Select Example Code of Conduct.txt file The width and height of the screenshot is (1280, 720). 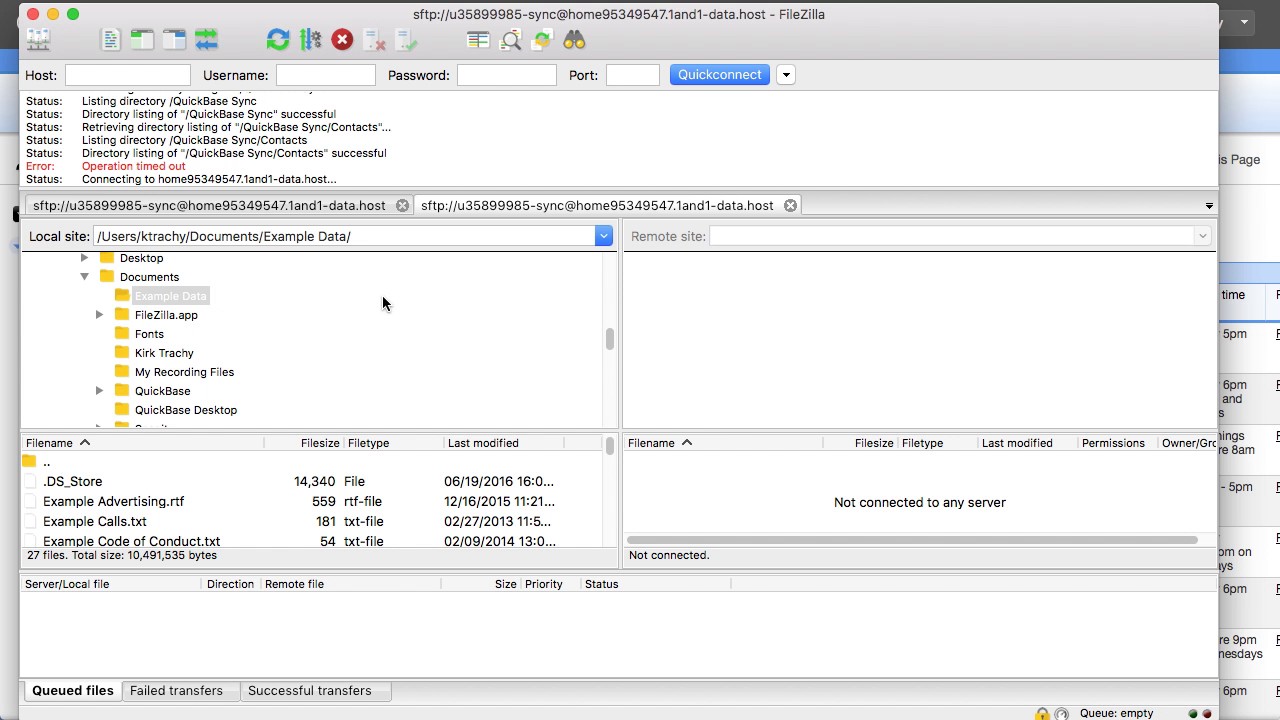[x=310, y=541]
